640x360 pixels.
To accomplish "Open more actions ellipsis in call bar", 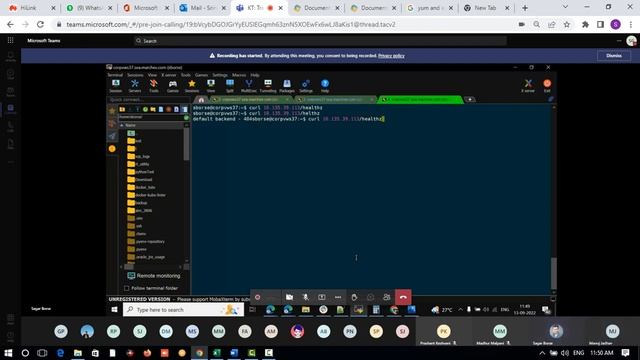I will [338, 297].
